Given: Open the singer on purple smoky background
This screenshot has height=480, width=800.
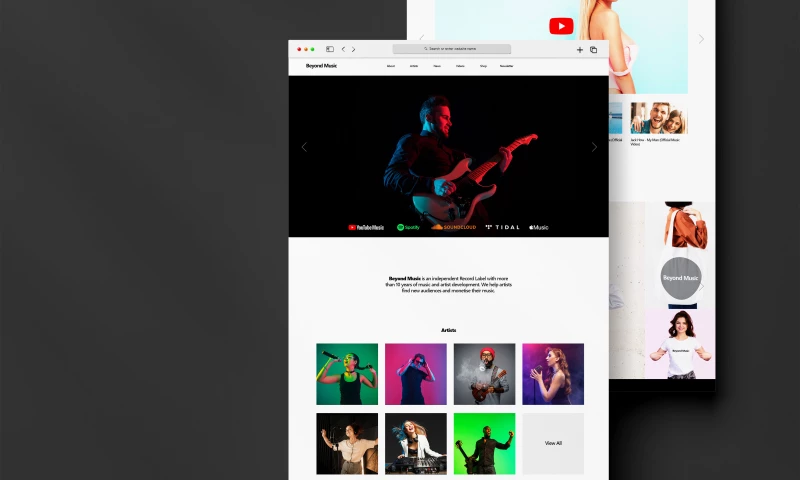Looking at the screenshot, I should (553, 374).
